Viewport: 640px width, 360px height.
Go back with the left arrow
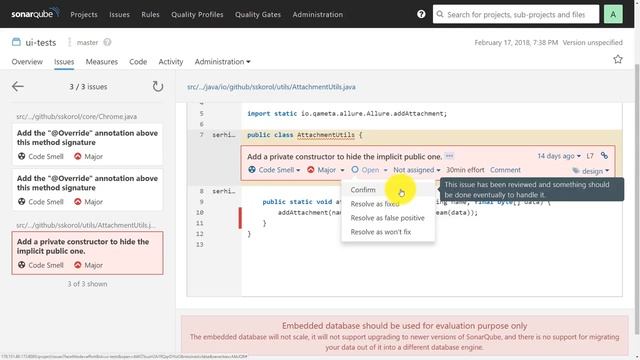click(x=18, y=86)
